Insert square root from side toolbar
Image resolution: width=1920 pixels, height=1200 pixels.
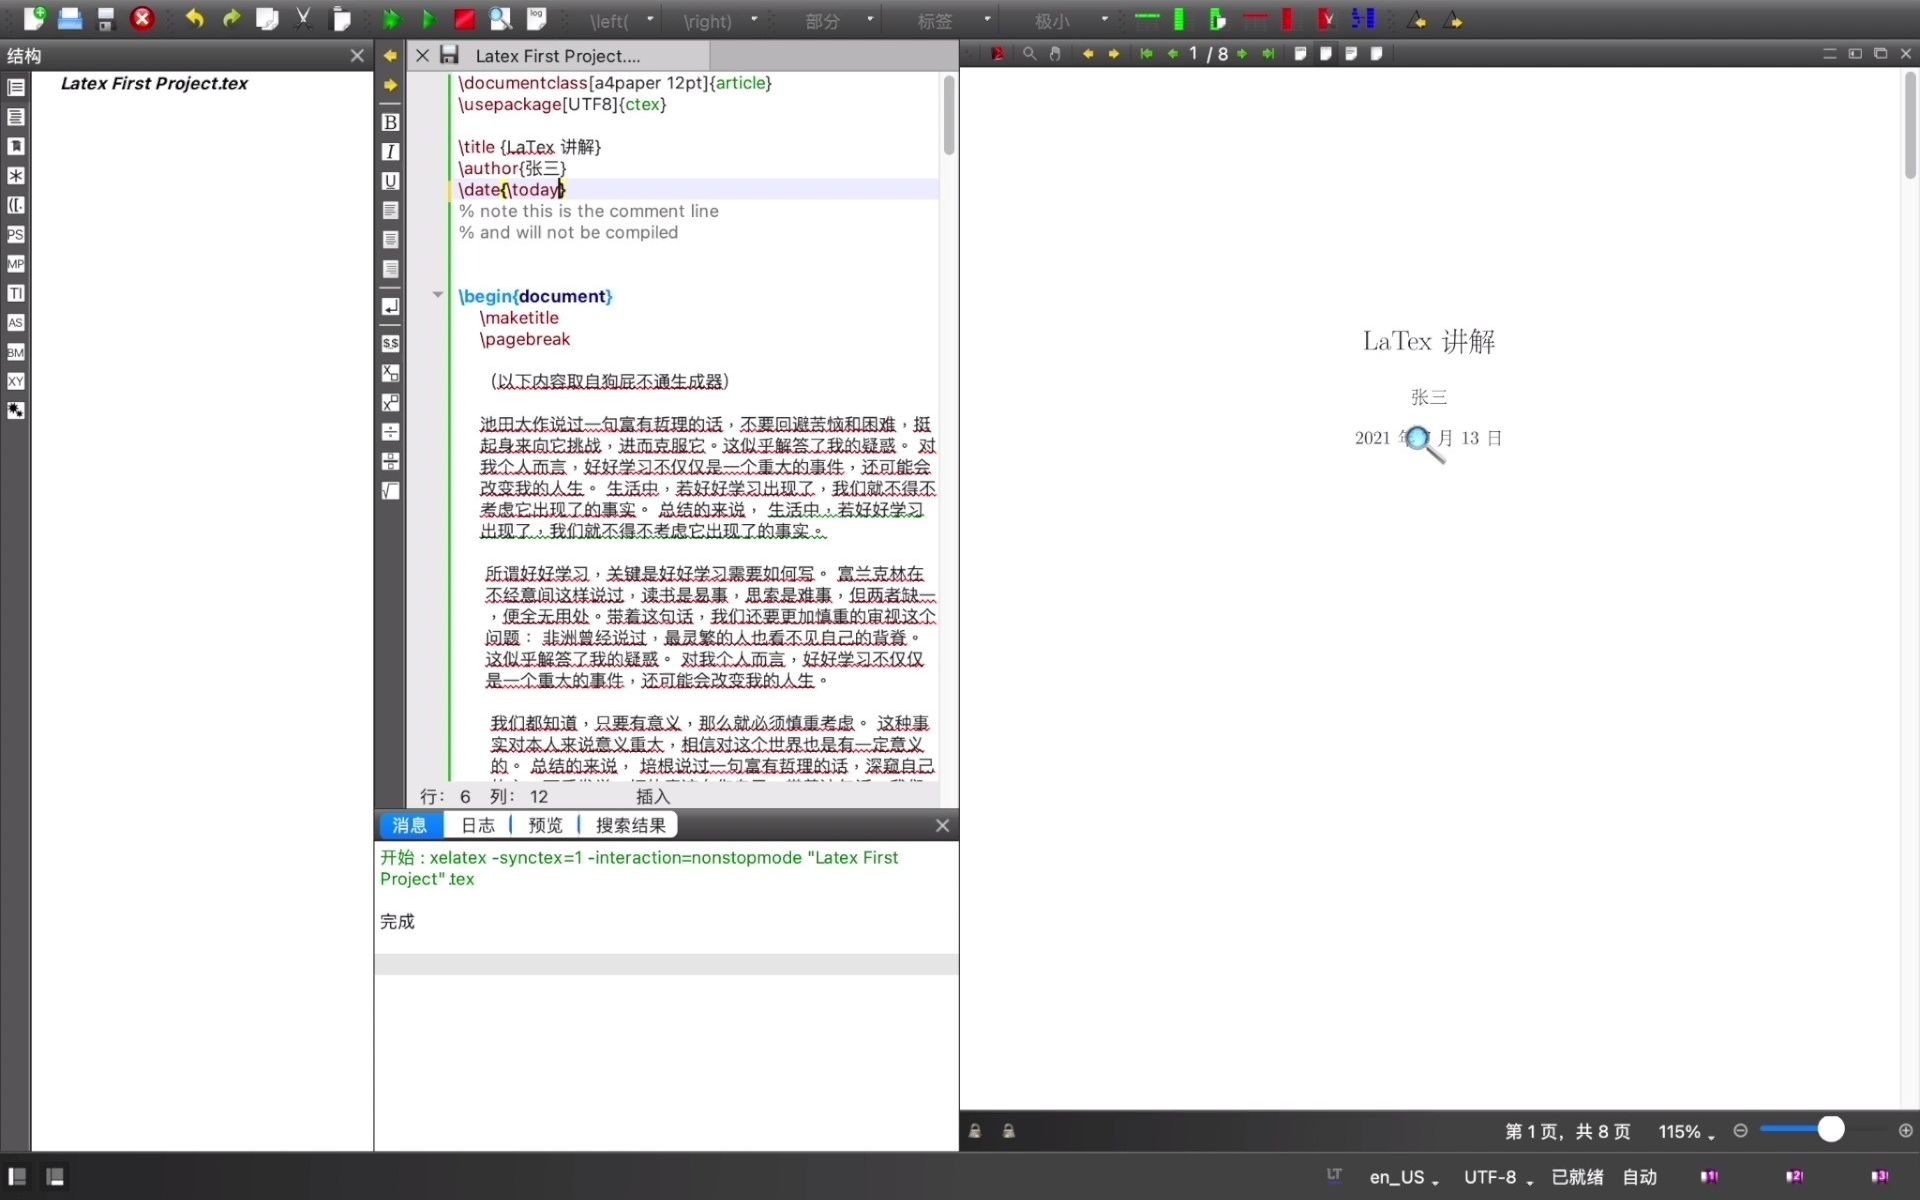pyautogui.click(x=390, y=491)
